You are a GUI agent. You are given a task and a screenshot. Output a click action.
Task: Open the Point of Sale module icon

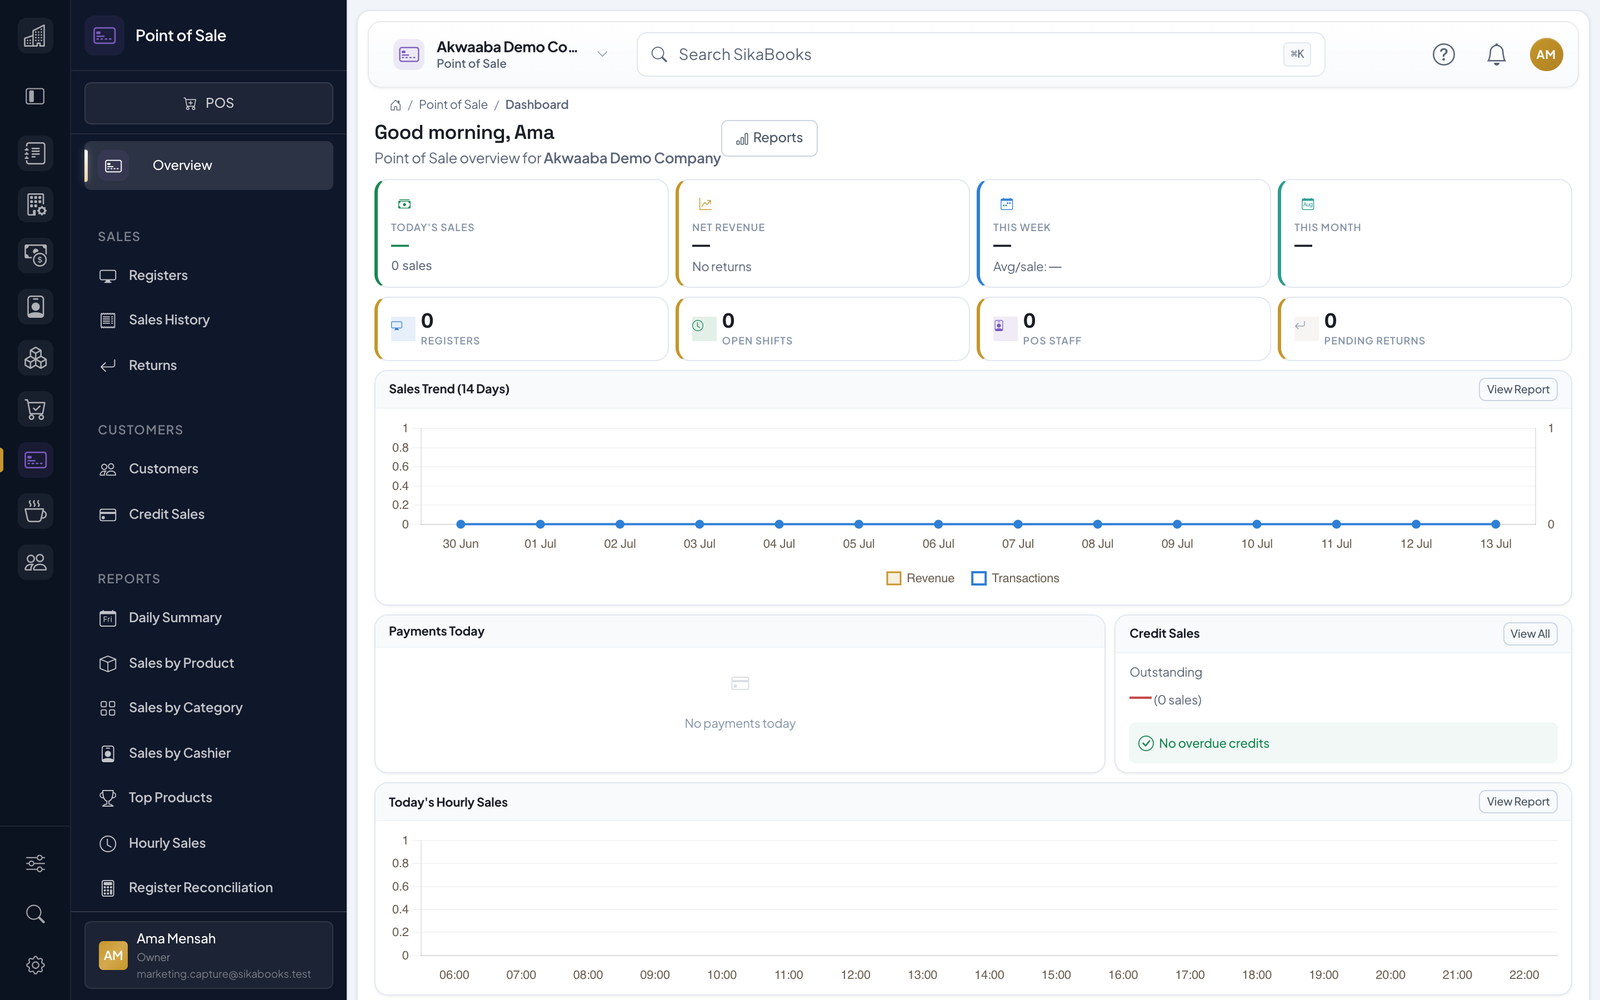coord(35,460)
